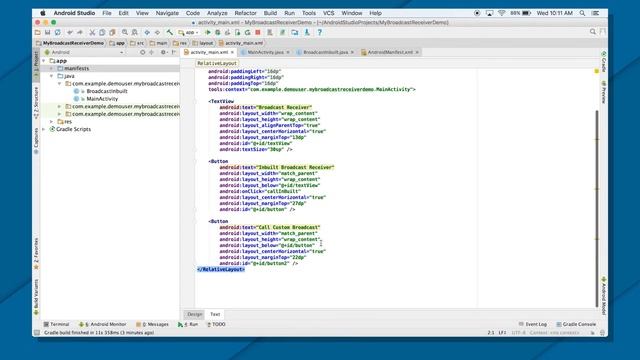640x360 pixels.
Task: Collapse the app module tree node
Action: click(44, 61)
